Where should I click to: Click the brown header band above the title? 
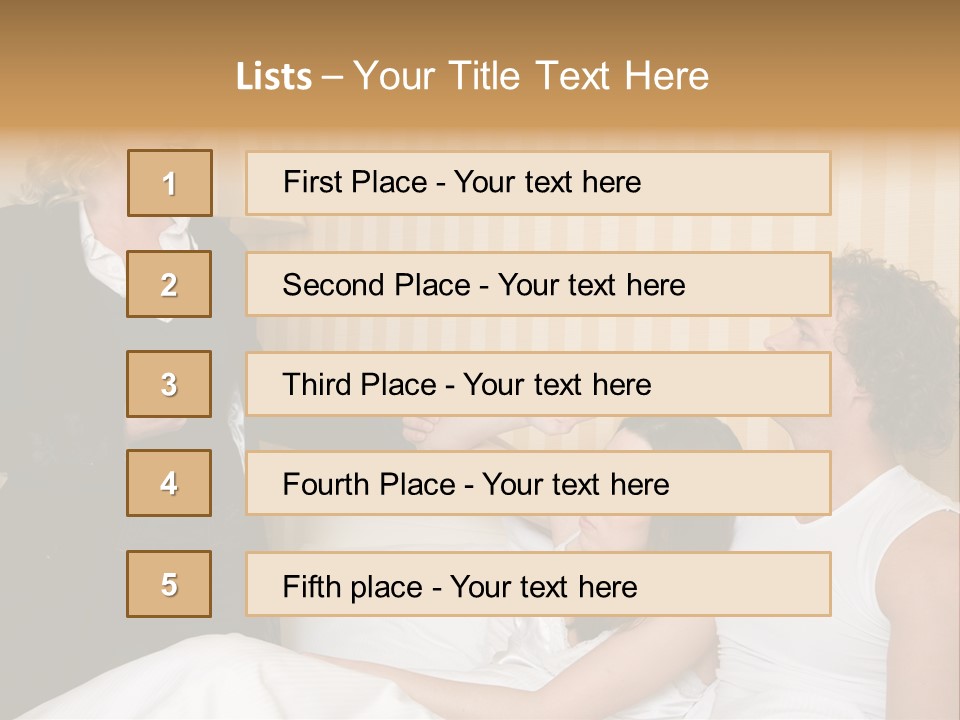(480, 22)
